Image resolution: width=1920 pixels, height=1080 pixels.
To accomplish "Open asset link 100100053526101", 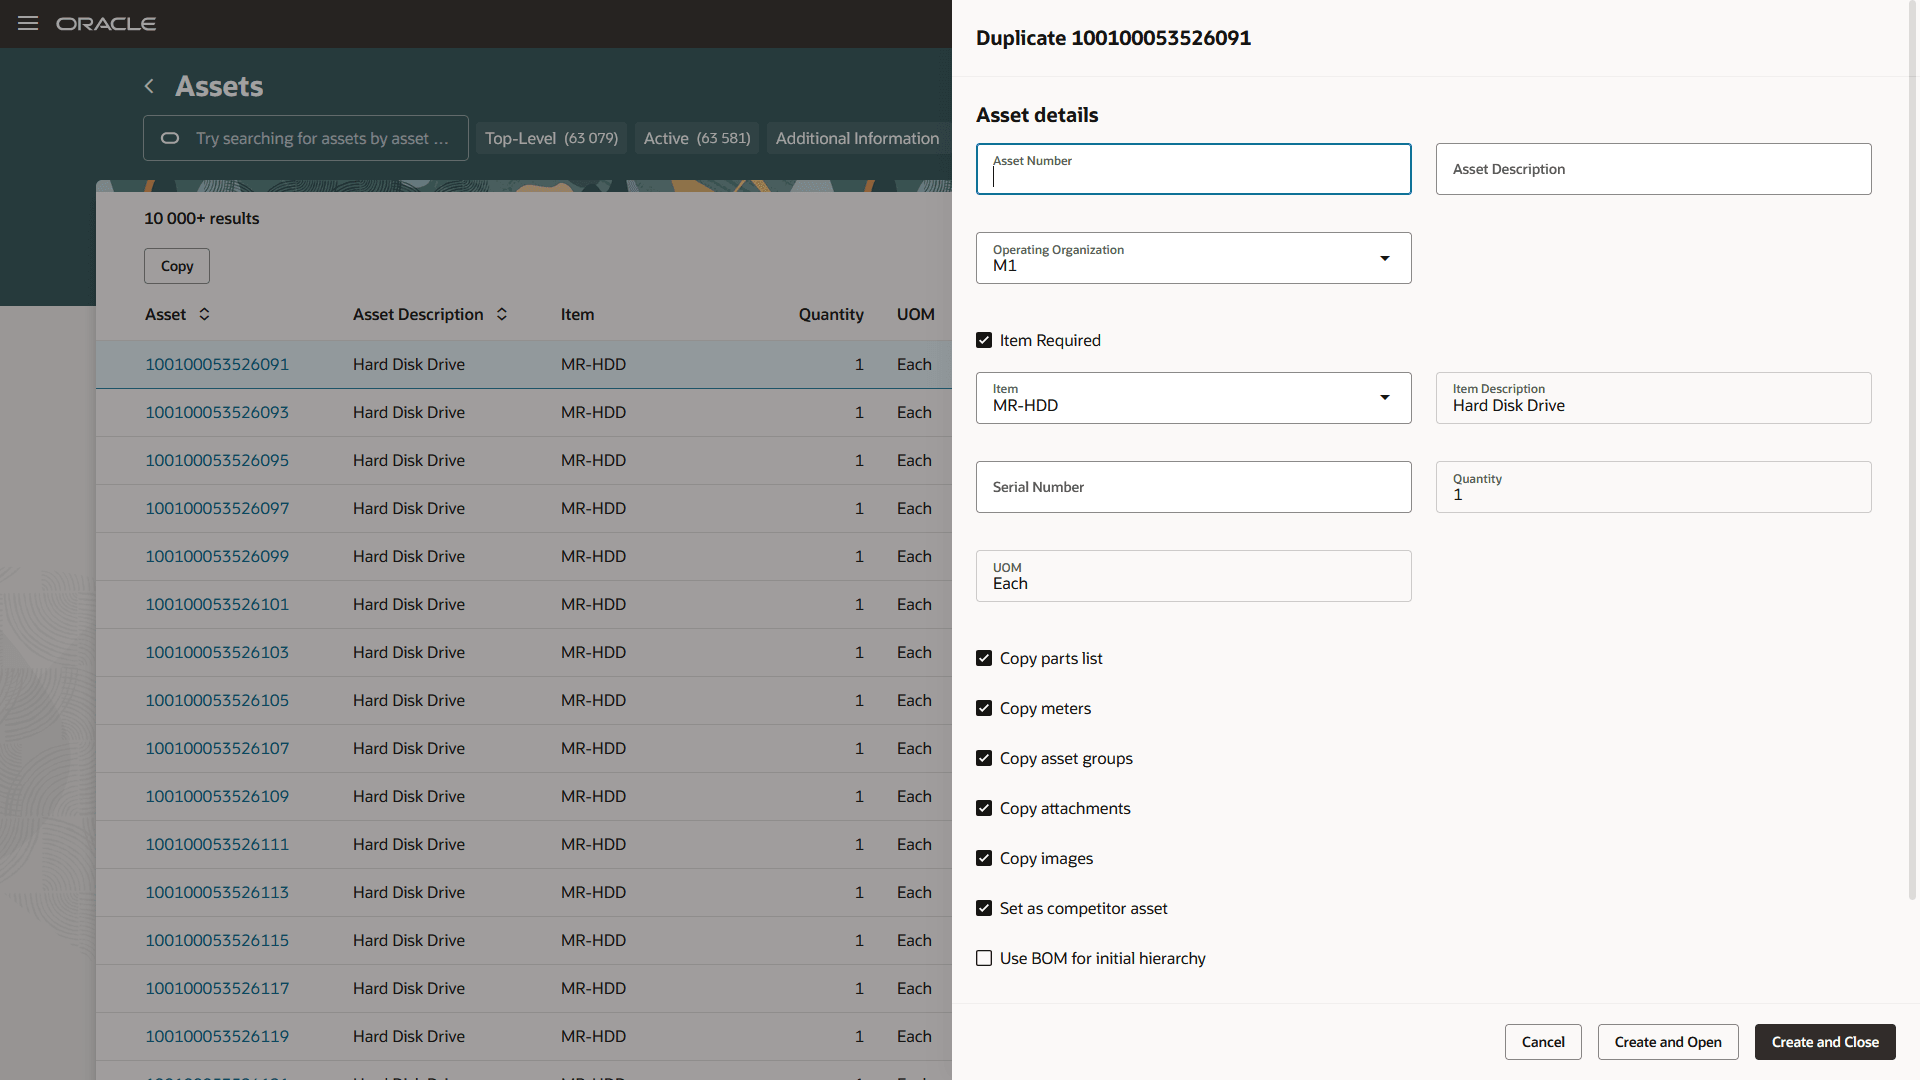I will coord(217,604).
